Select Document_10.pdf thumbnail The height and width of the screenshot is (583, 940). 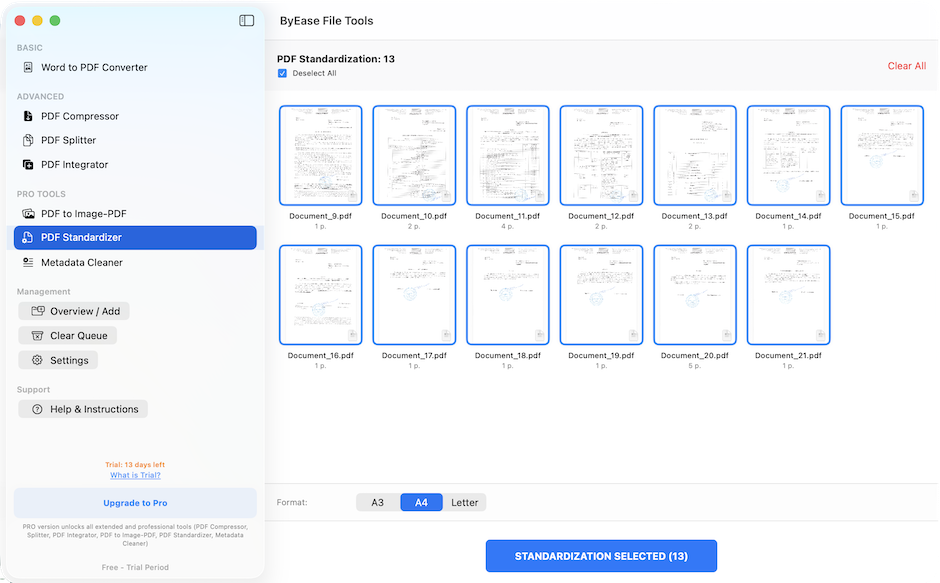(x=414, y=155)
